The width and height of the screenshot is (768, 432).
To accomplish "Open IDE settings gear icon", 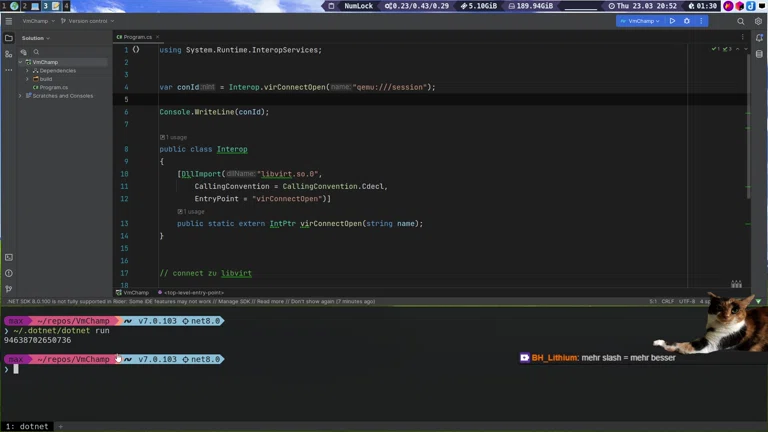I will click(758, 22).
